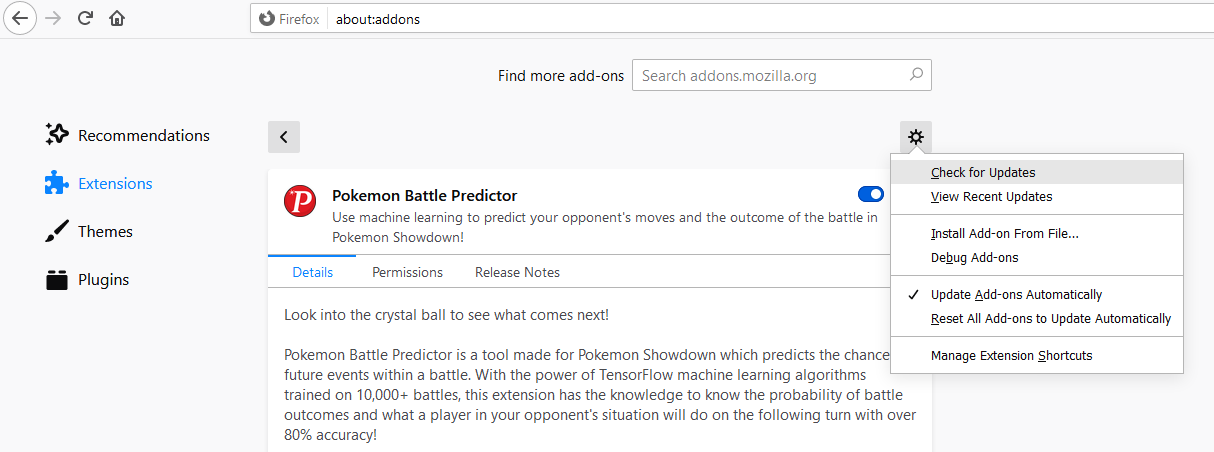Switch to the Permissions tab

[x=407, y=272]
